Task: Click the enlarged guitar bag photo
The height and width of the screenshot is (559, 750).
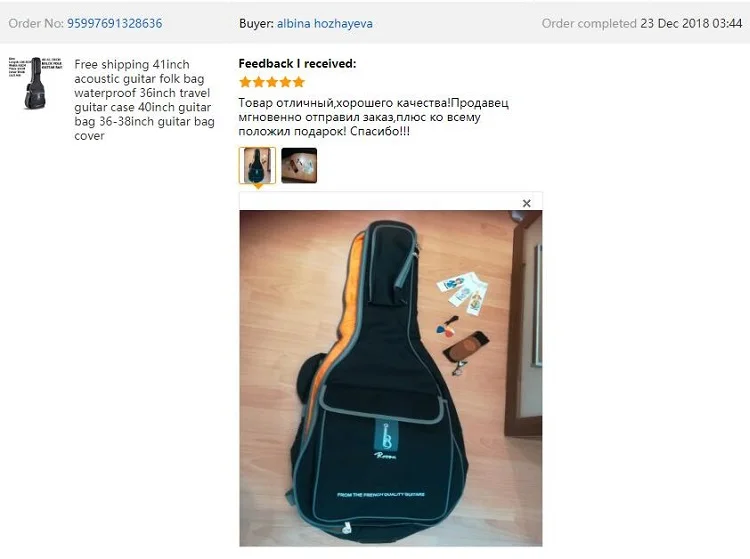Action: coord(391,378)
